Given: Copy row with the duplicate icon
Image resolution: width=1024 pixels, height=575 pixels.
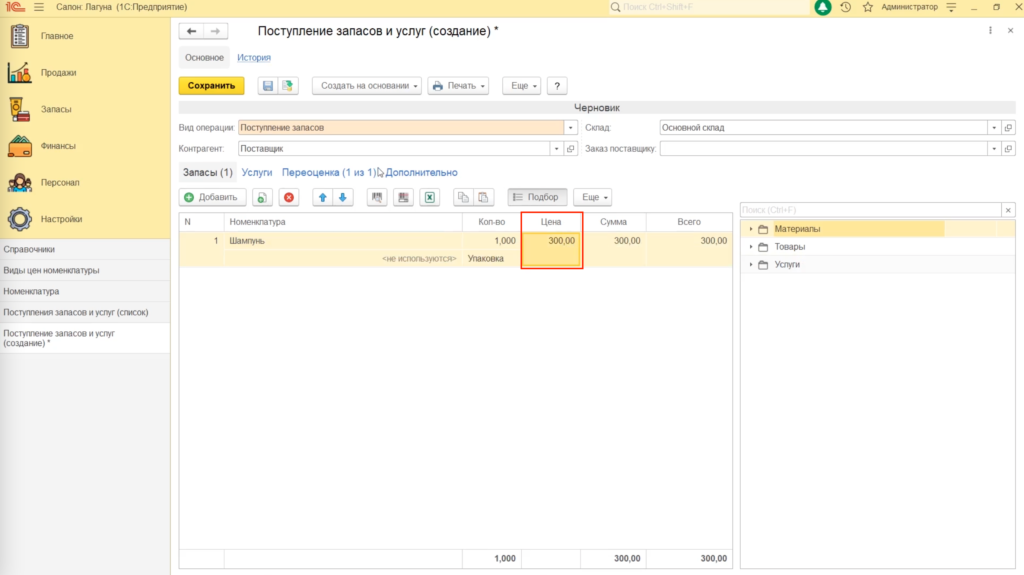Looking at the screenshot, I should (262, 197).
